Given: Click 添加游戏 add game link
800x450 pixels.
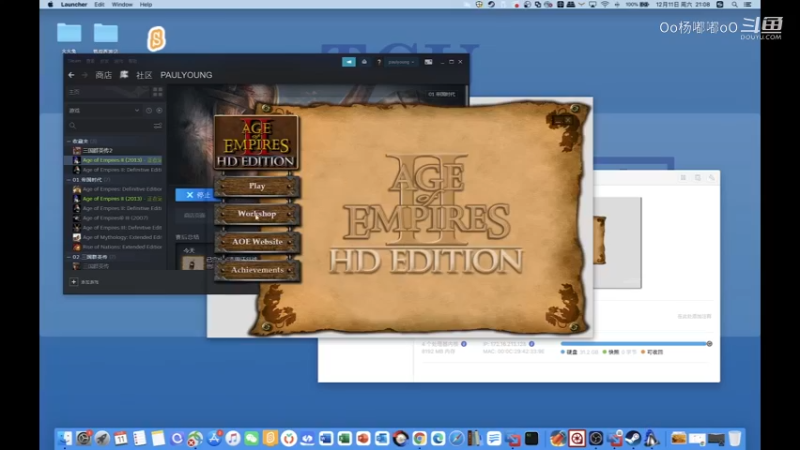Looking at the screenshot, I should 90,282.
